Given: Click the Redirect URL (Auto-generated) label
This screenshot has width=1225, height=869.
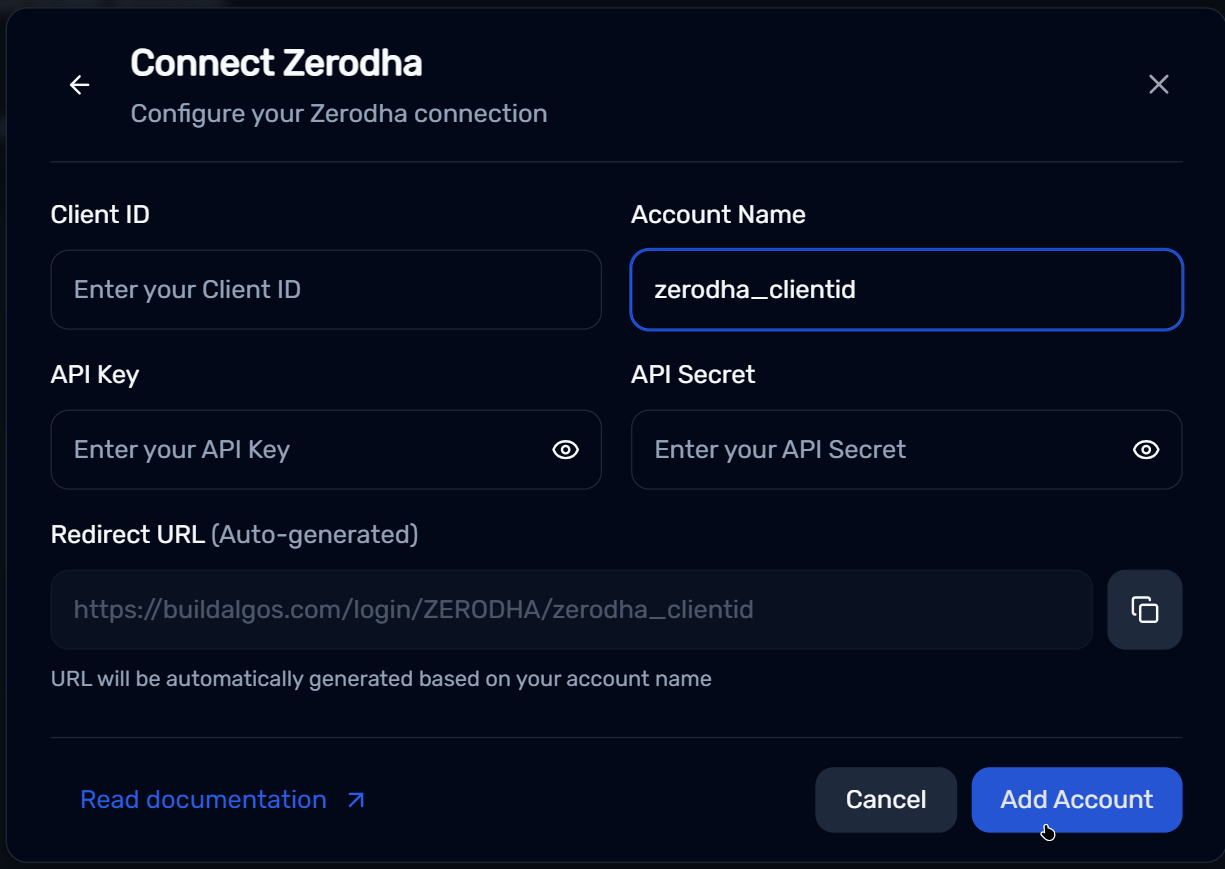Looking at the screenshot, I should point(234,535).
